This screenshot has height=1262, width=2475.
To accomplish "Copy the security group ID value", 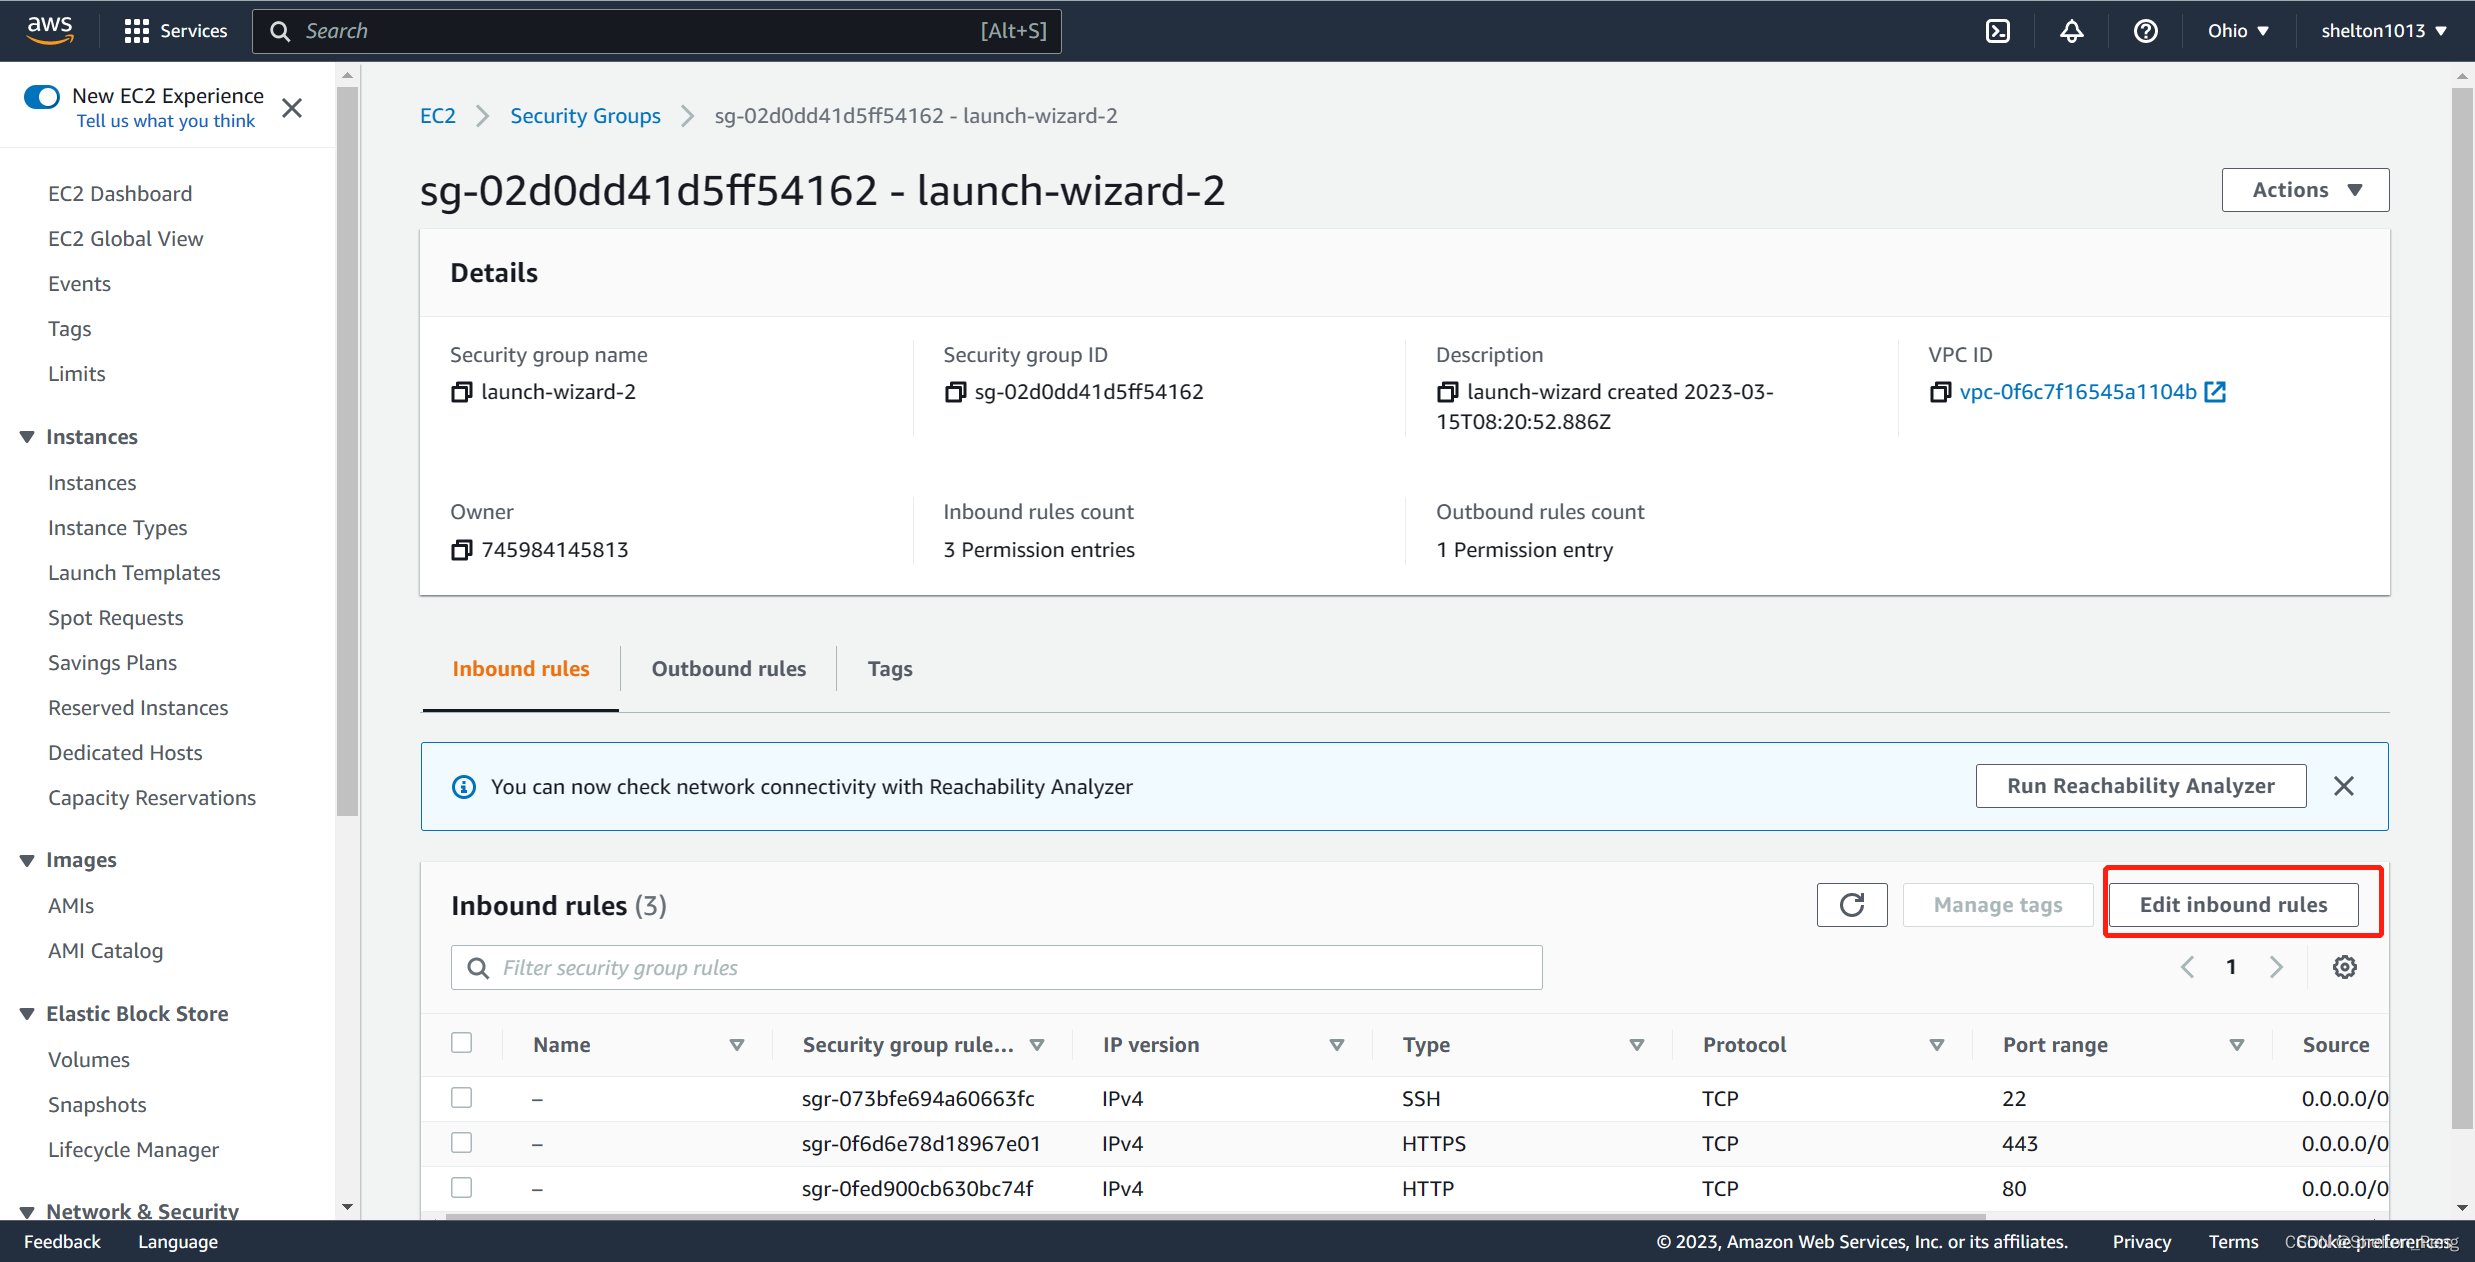I will 955,392.
